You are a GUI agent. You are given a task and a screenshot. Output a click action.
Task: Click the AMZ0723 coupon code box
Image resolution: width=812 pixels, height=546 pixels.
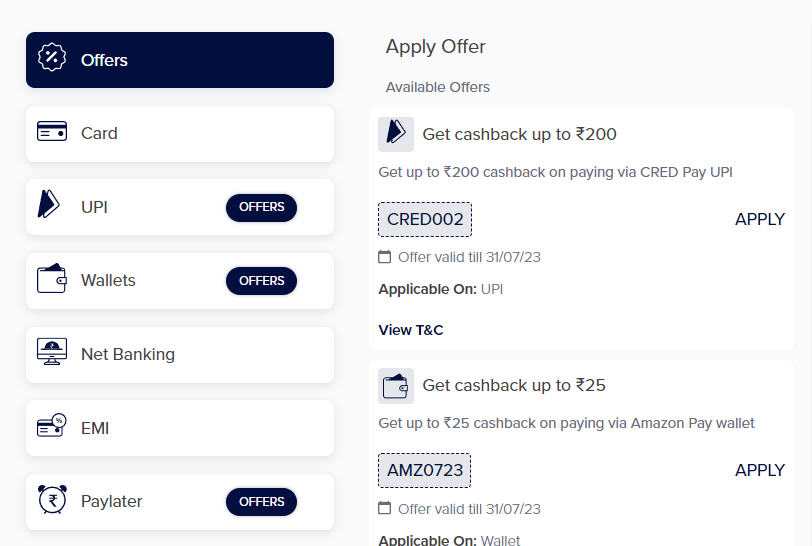pos(425,470)
